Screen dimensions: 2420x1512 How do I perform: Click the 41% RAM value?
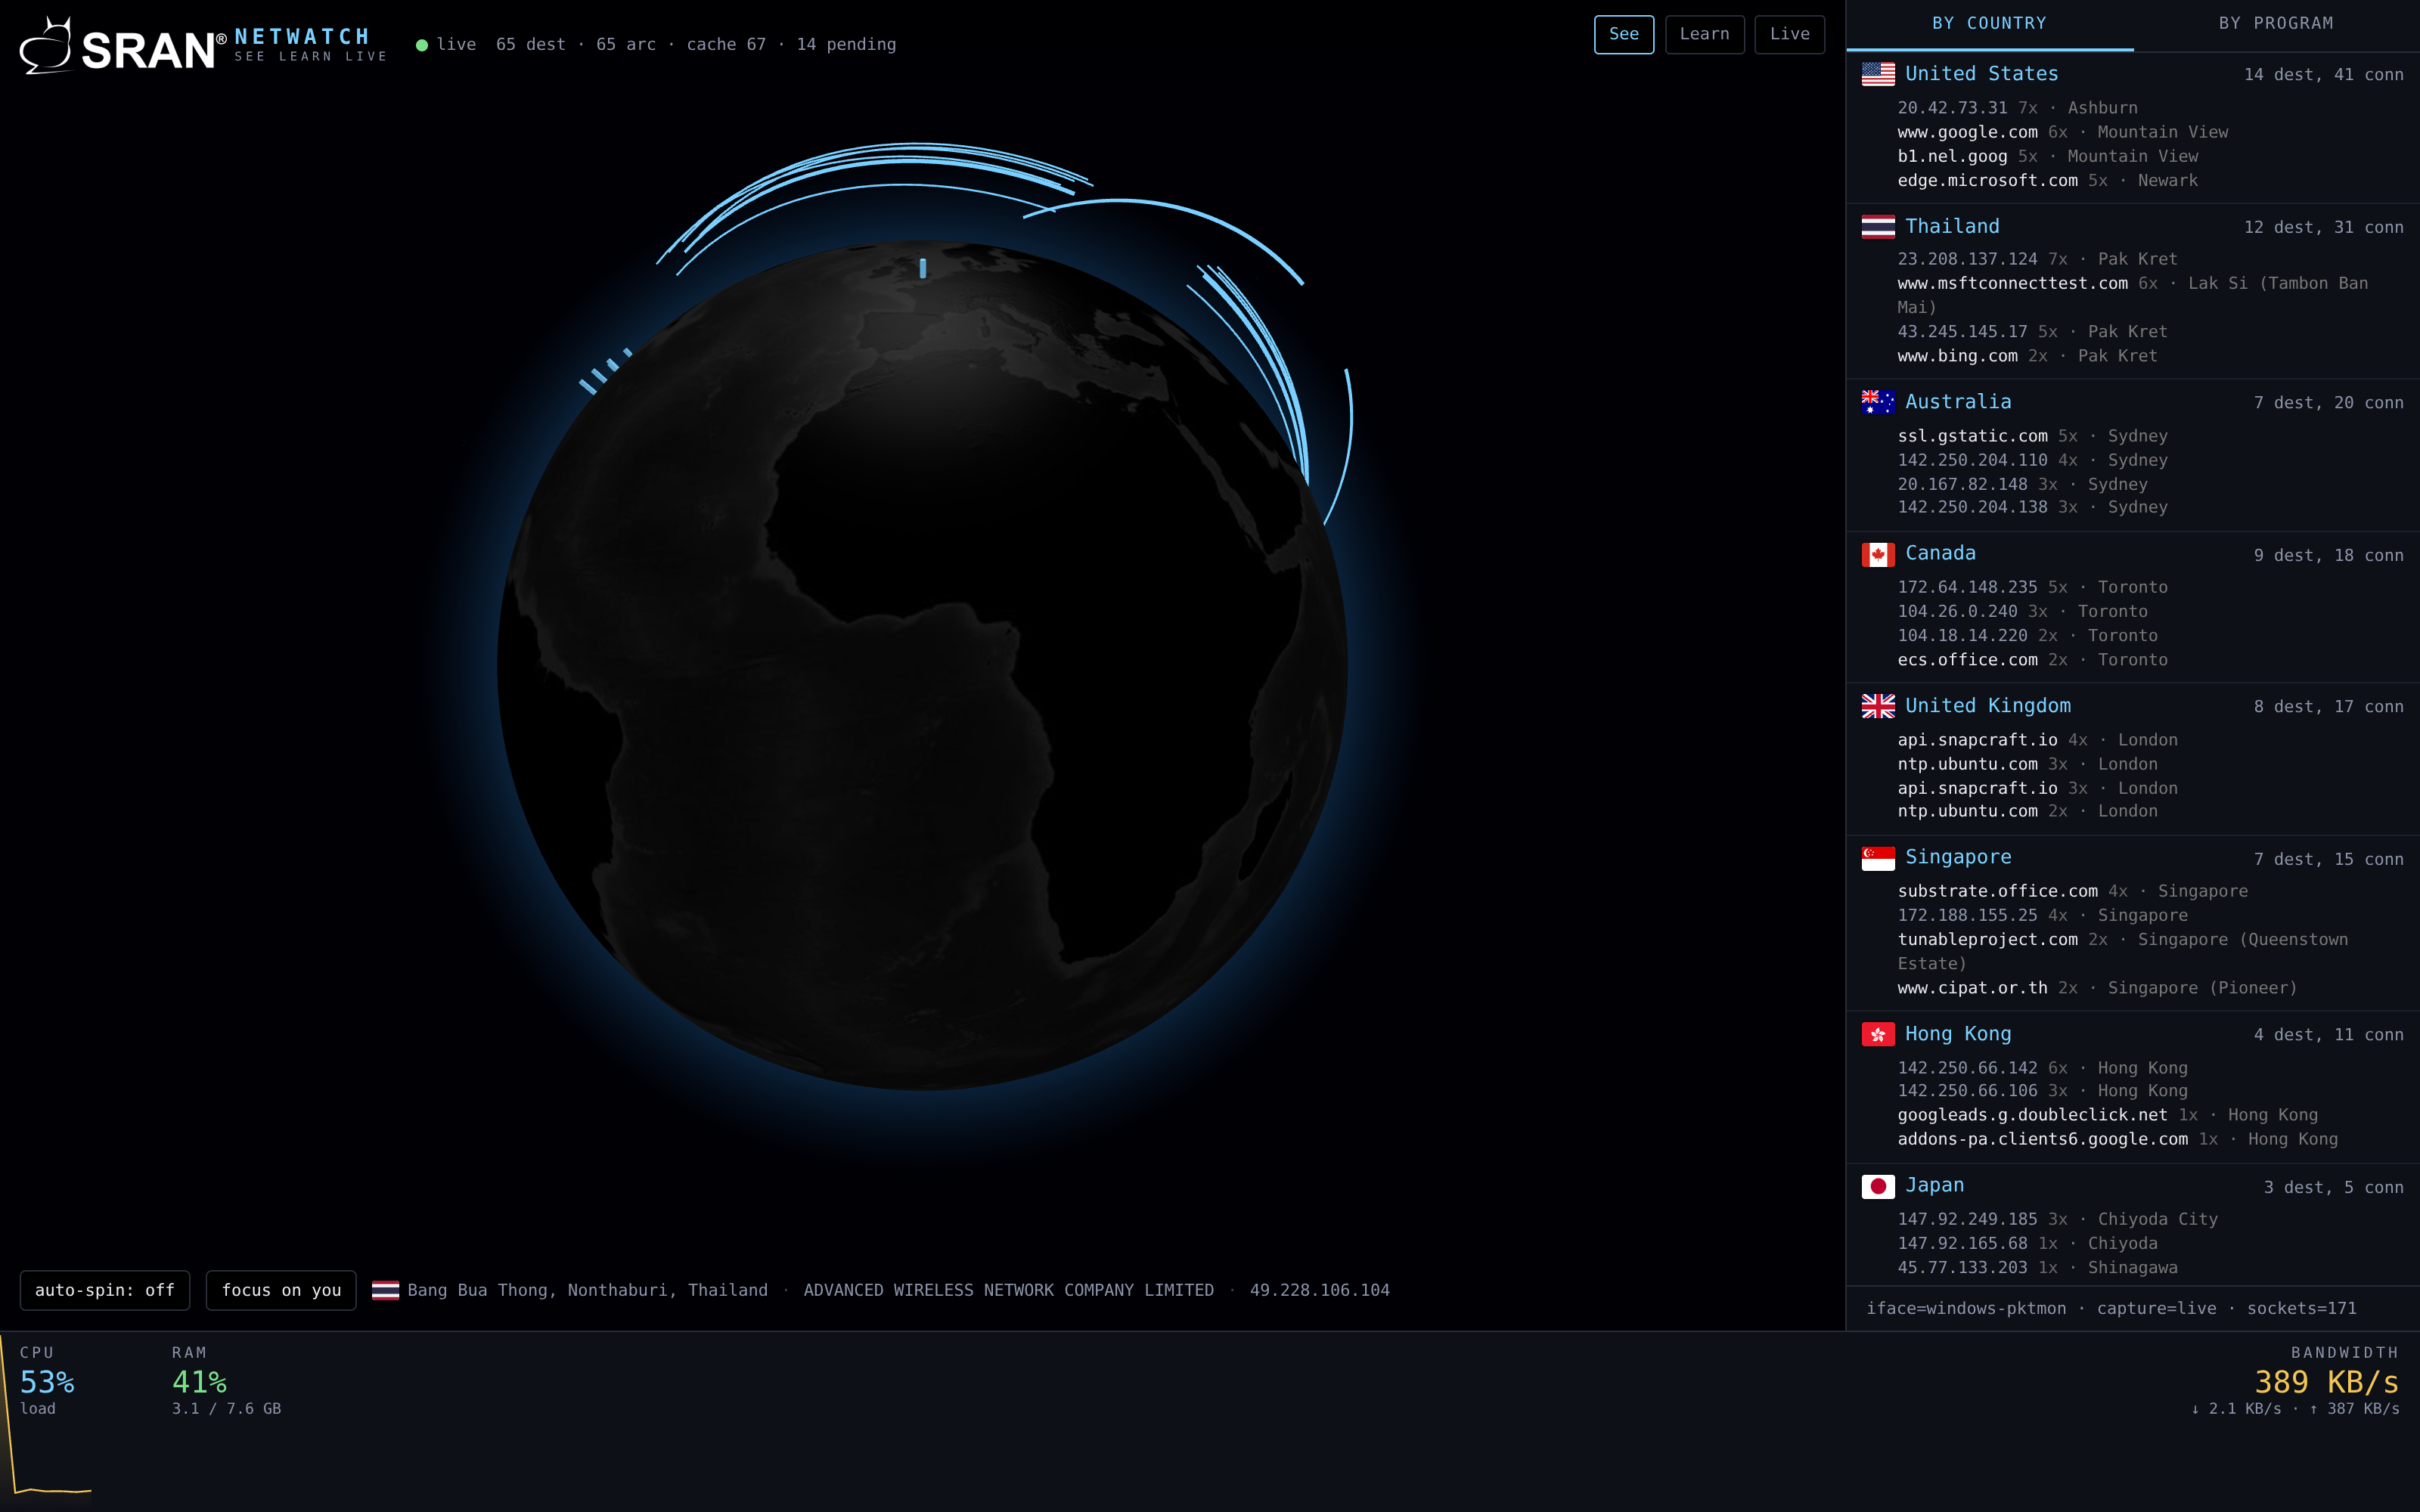(x=199, y=1382)
